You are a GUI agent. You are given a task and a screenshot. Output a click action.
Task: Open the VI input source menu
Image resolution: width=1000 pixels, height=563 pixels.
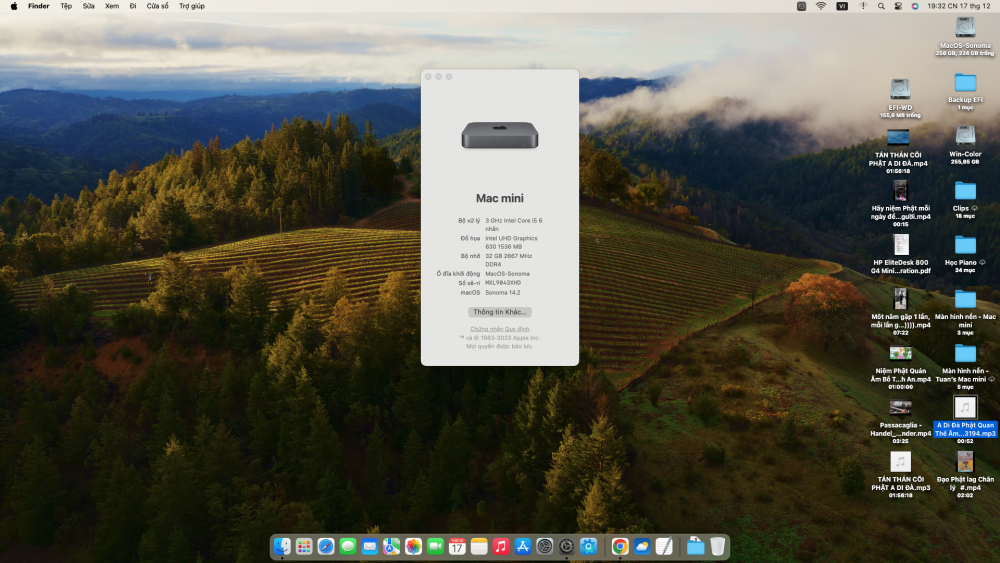click(x=842, y=6)
